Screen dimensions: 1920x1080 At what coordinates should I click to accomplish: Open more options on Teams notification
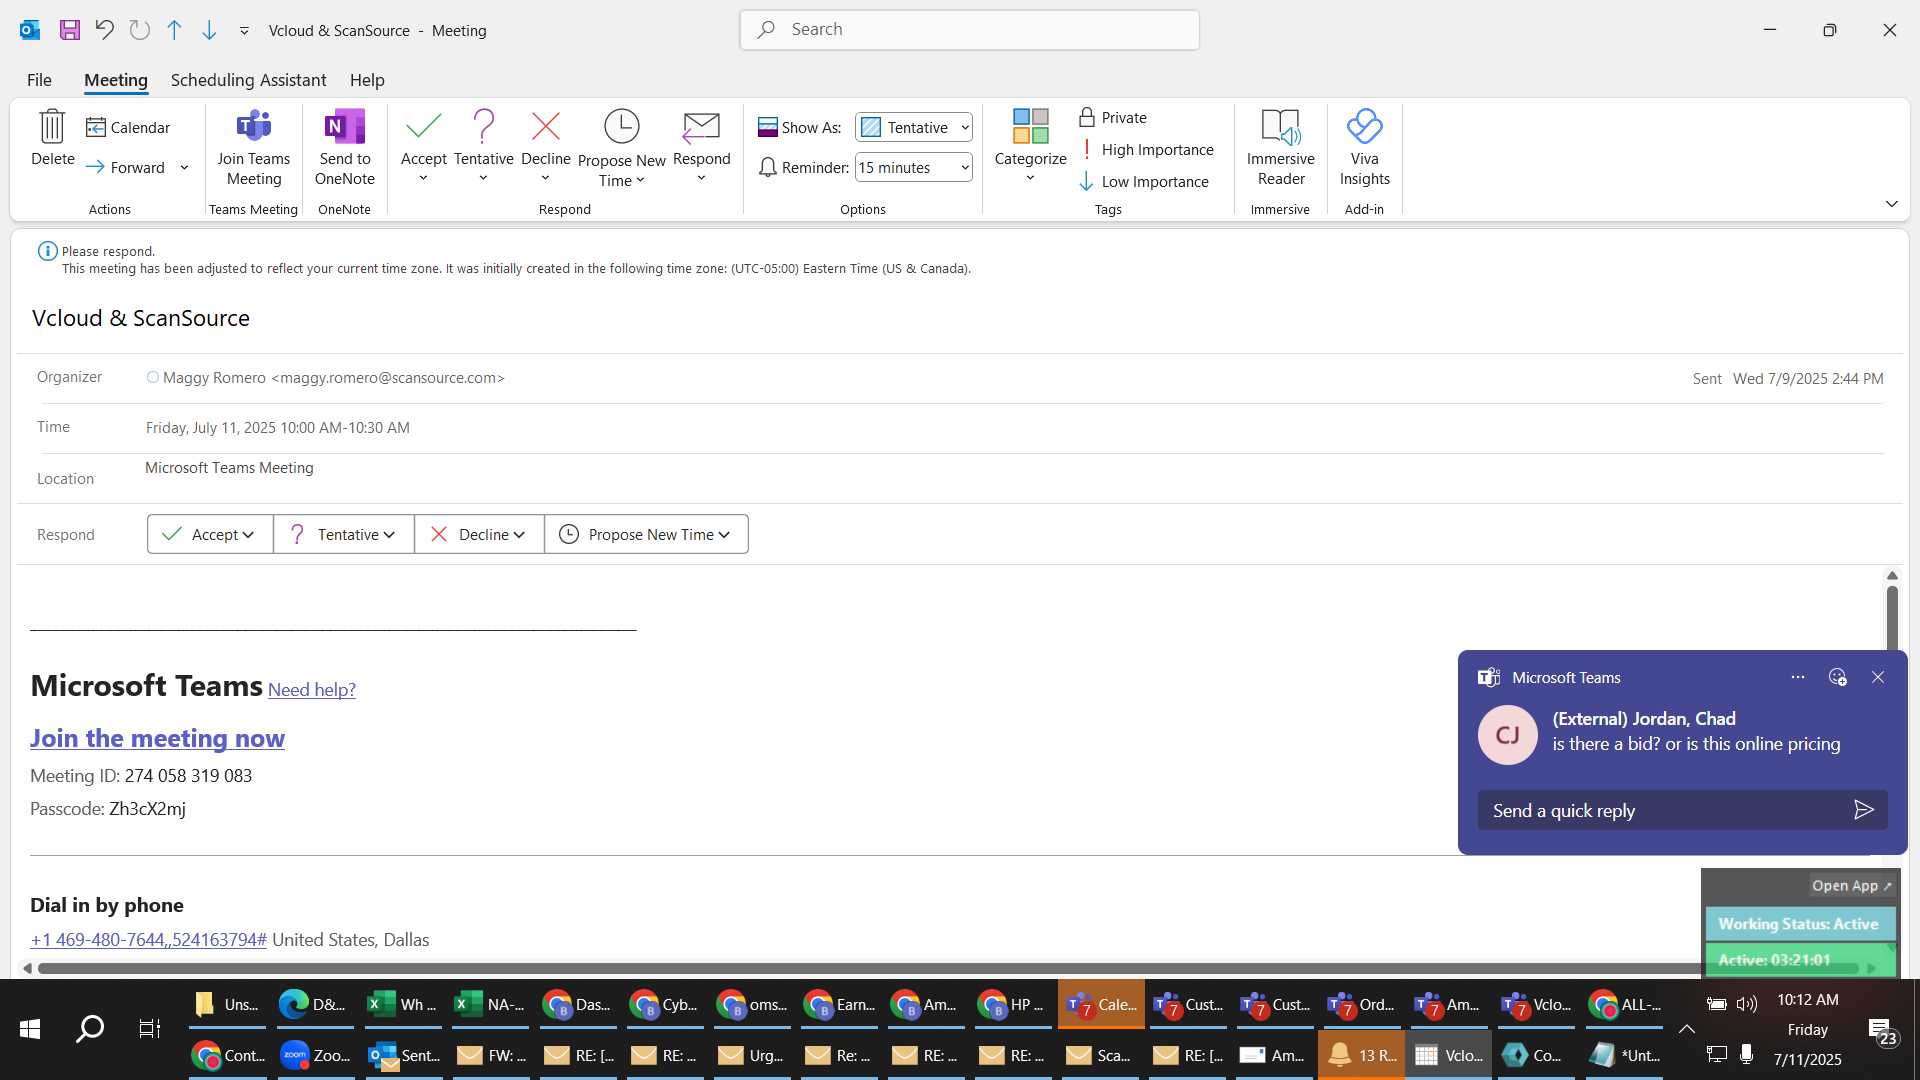point(1797,677)
